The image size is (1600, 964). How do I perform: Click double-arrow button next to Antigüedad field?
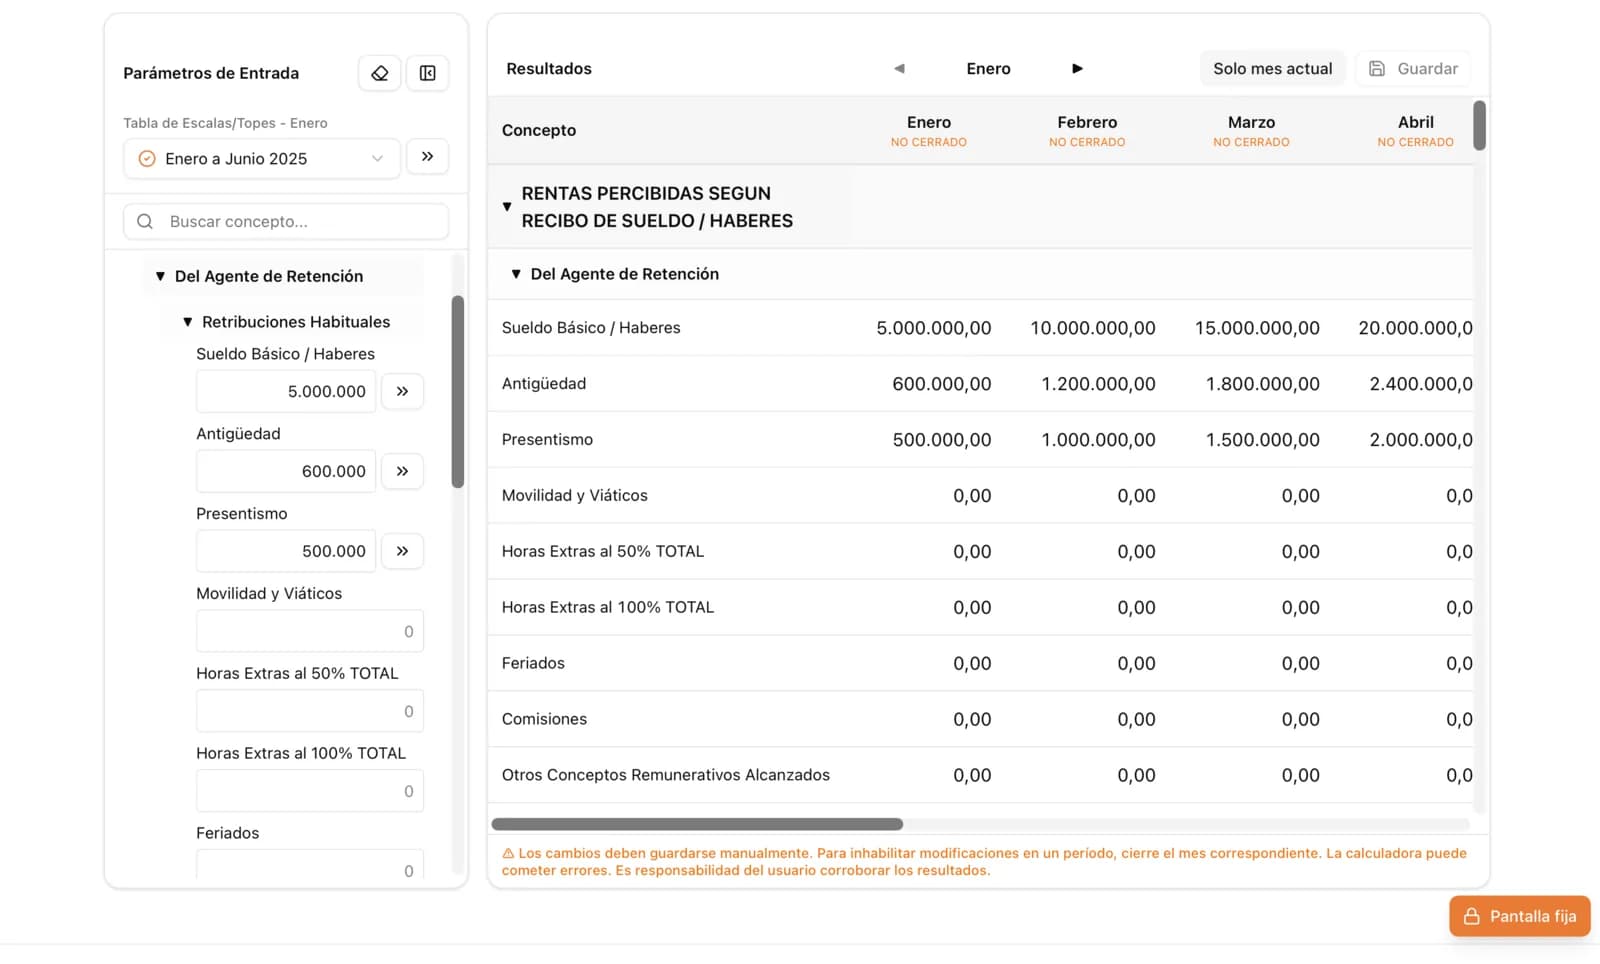coord(402,471)
